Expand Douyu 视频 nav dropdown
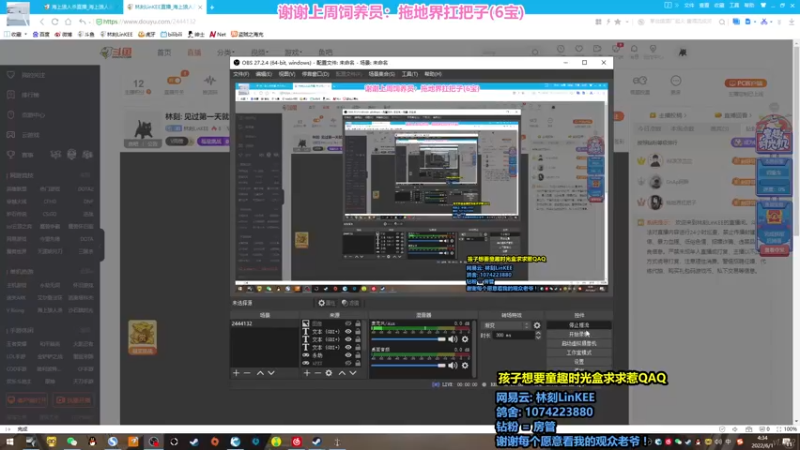The width and height of the screenshot is (800, 450). pos(259,53)
